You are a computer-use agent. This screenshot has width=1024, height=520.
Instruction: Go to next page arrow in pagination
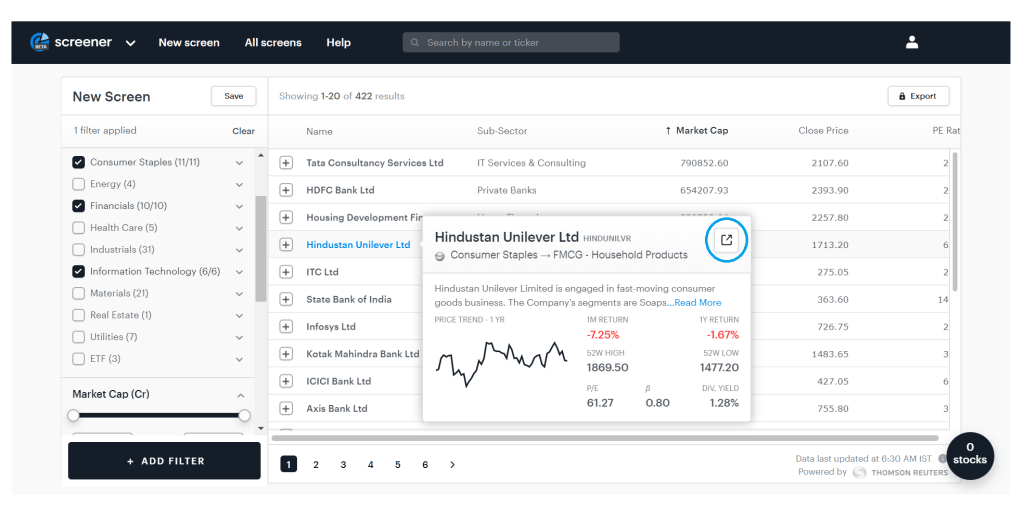tap(452, 465)
